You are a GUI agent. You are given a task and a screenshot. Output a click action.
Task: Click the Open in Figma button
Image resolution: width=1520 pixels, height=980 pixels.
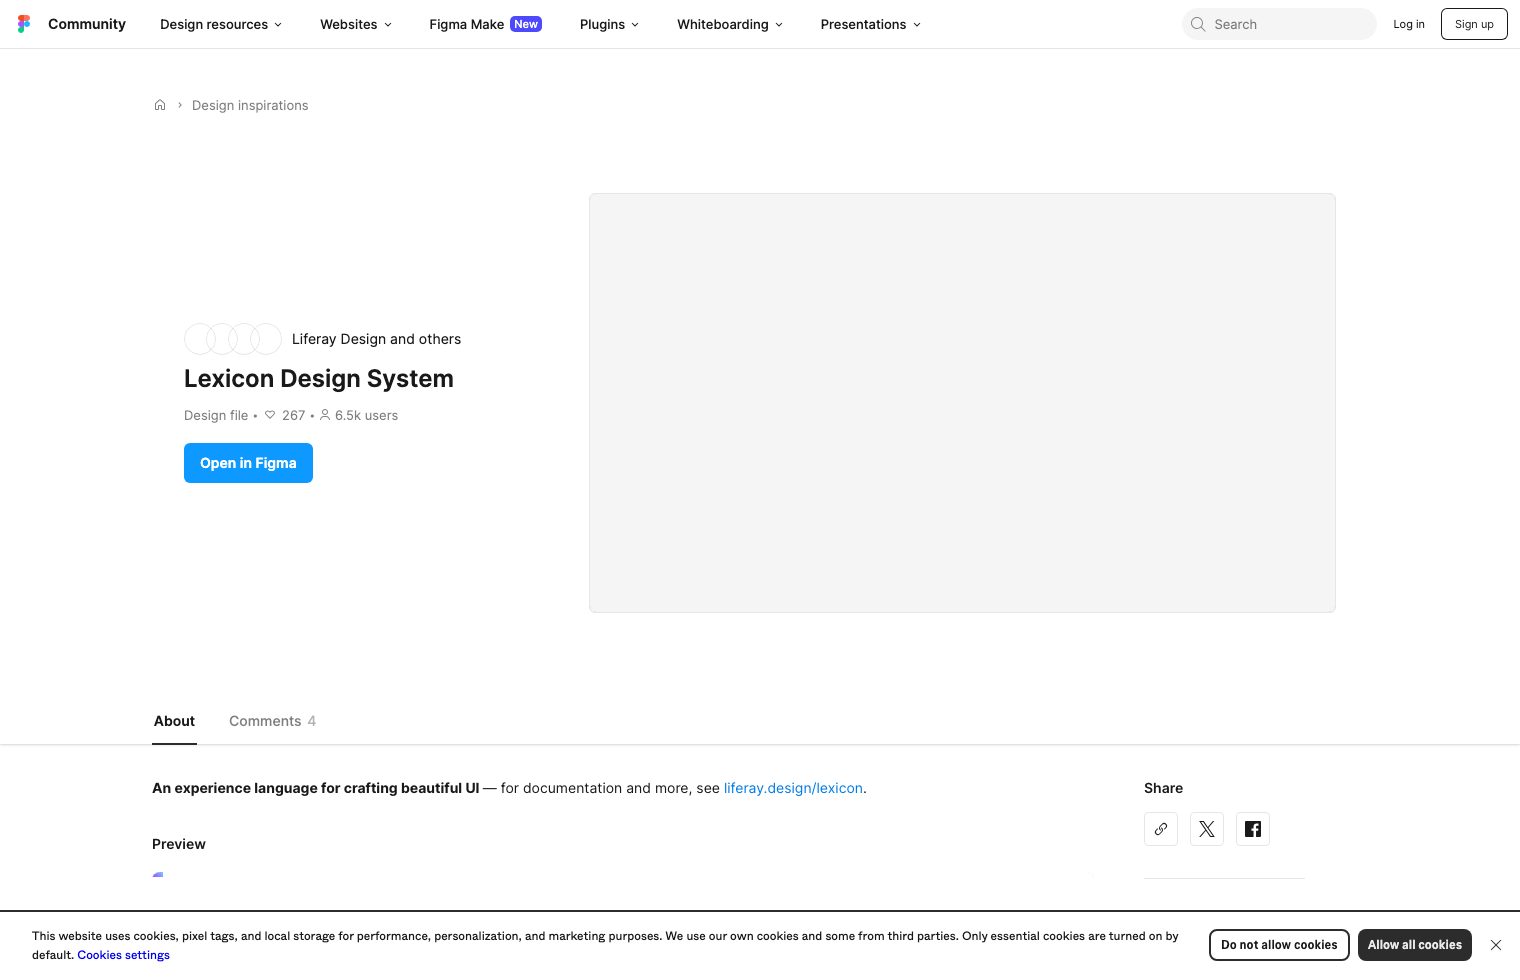[248, 463]
